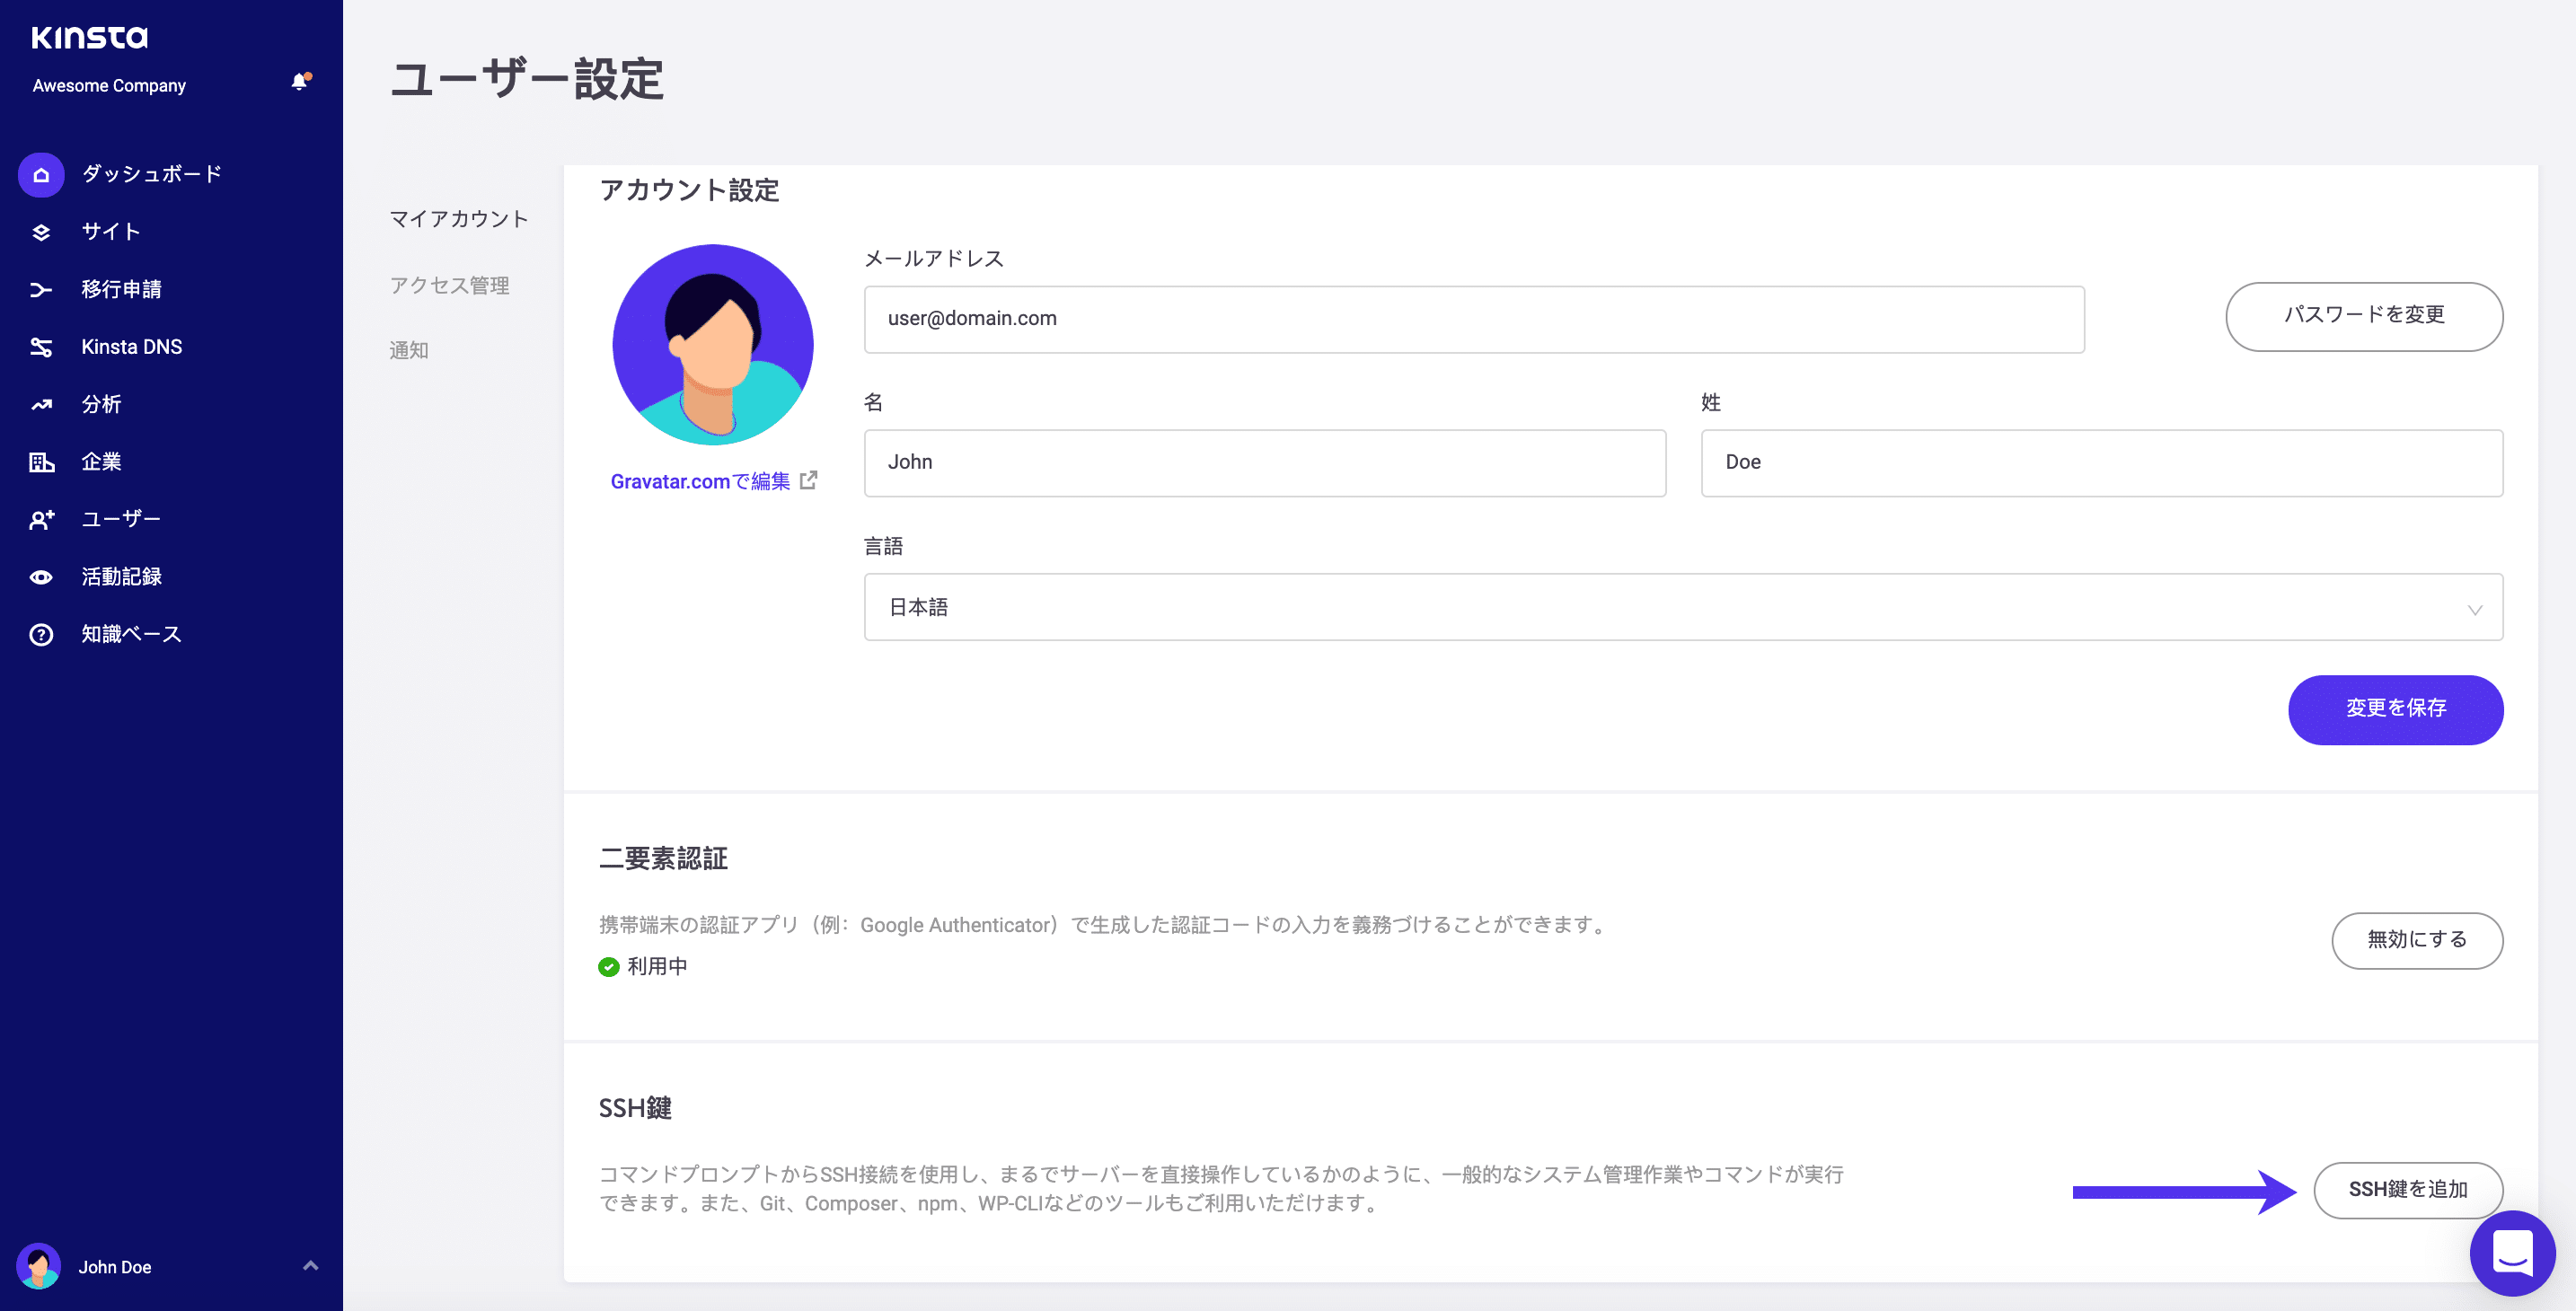2576x1311 pixels.
Task: Open the intercom chat bubble
Action: point(2511,1252)
